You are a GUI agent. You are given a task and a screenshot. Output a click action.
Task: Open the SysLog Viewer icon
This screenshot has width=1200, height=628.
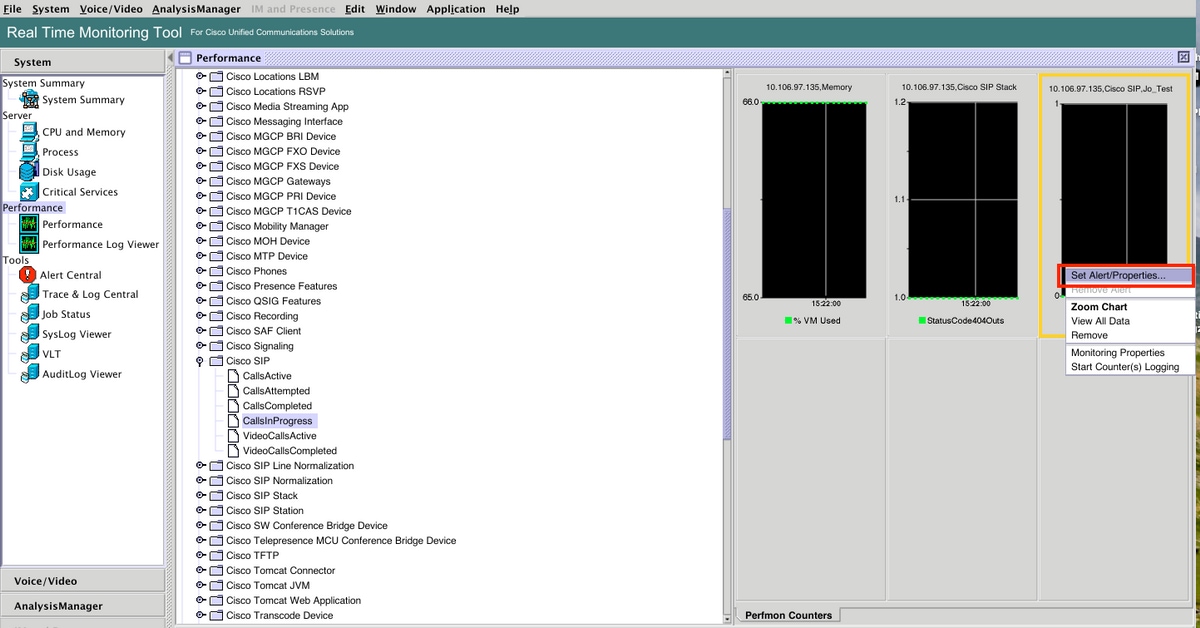coord(29,334)
